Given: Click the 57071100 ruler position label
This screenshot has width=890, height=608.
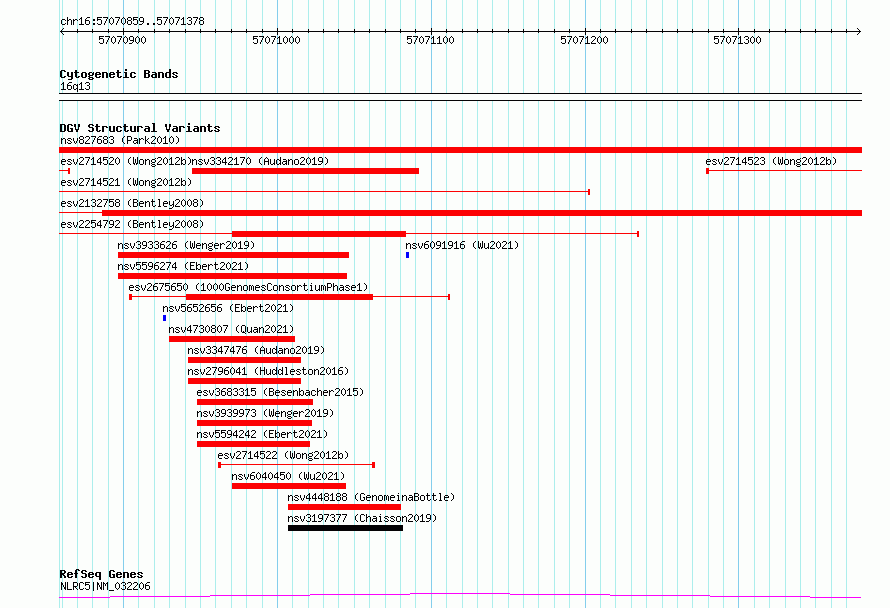Looking at the screenshot, I should click(430, 40).
